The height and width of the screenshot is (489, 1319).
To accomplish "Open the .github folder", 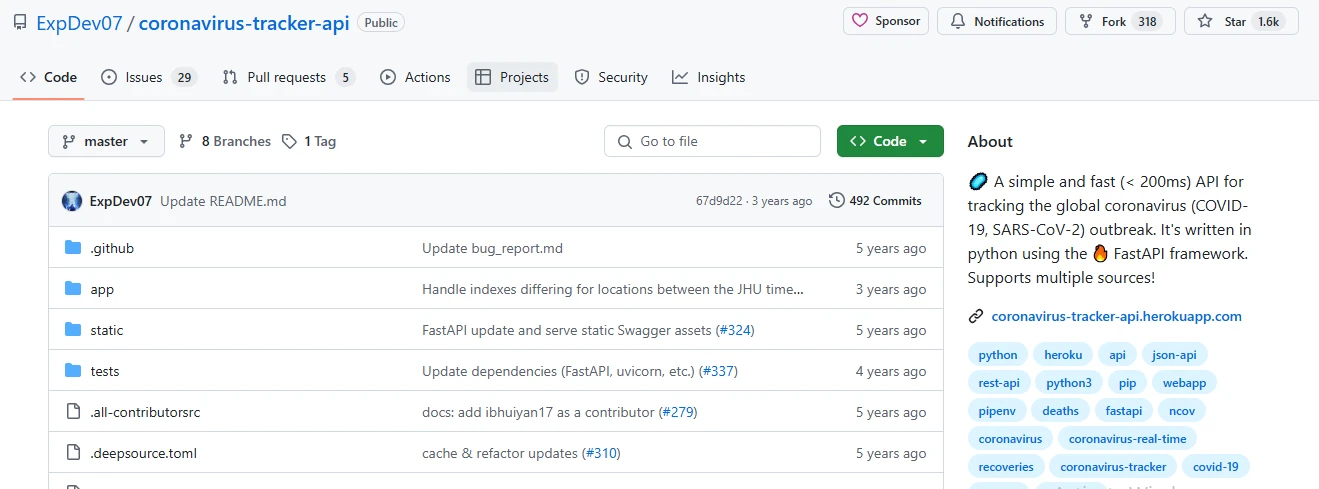I will pos(112,248).
